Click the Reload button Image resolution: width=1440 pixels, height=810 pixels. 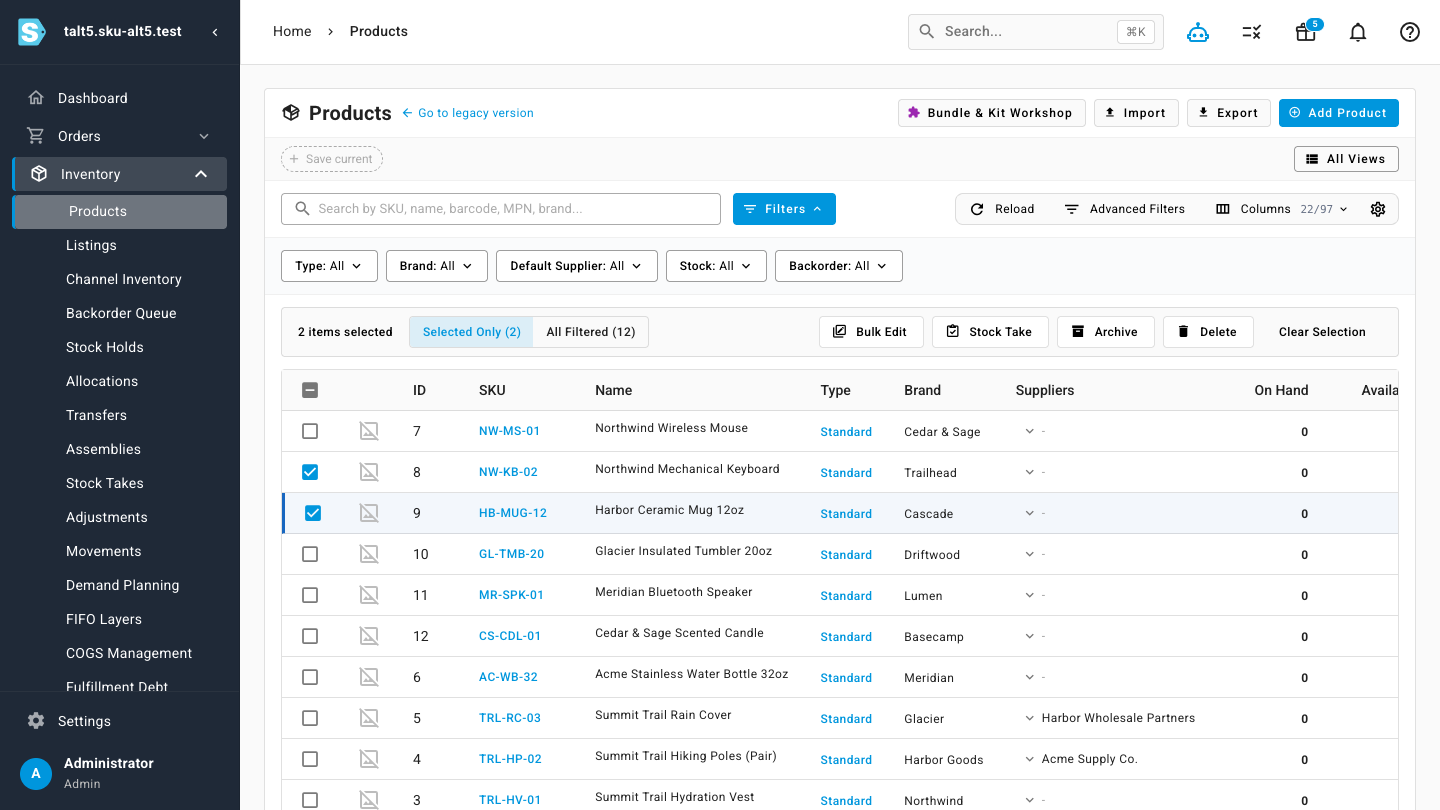click(1002, 209)
